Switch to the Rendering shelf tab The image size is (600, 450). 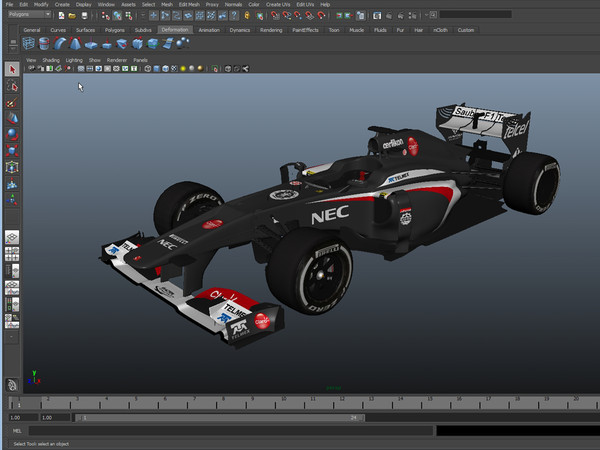coord(271,30)
